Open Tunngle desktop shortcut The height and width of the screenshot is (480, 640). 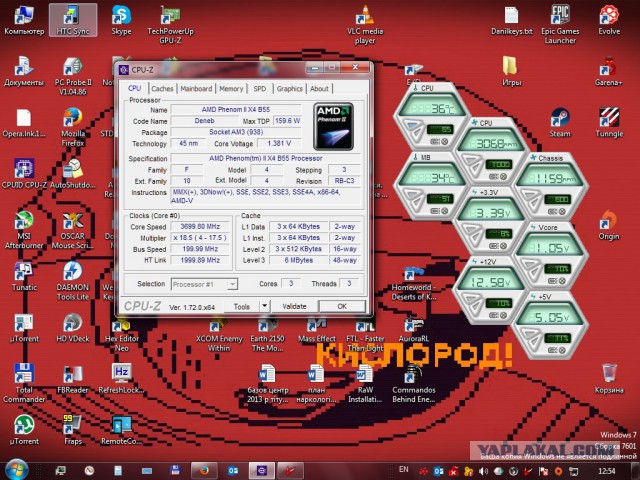tap(609, 122)
